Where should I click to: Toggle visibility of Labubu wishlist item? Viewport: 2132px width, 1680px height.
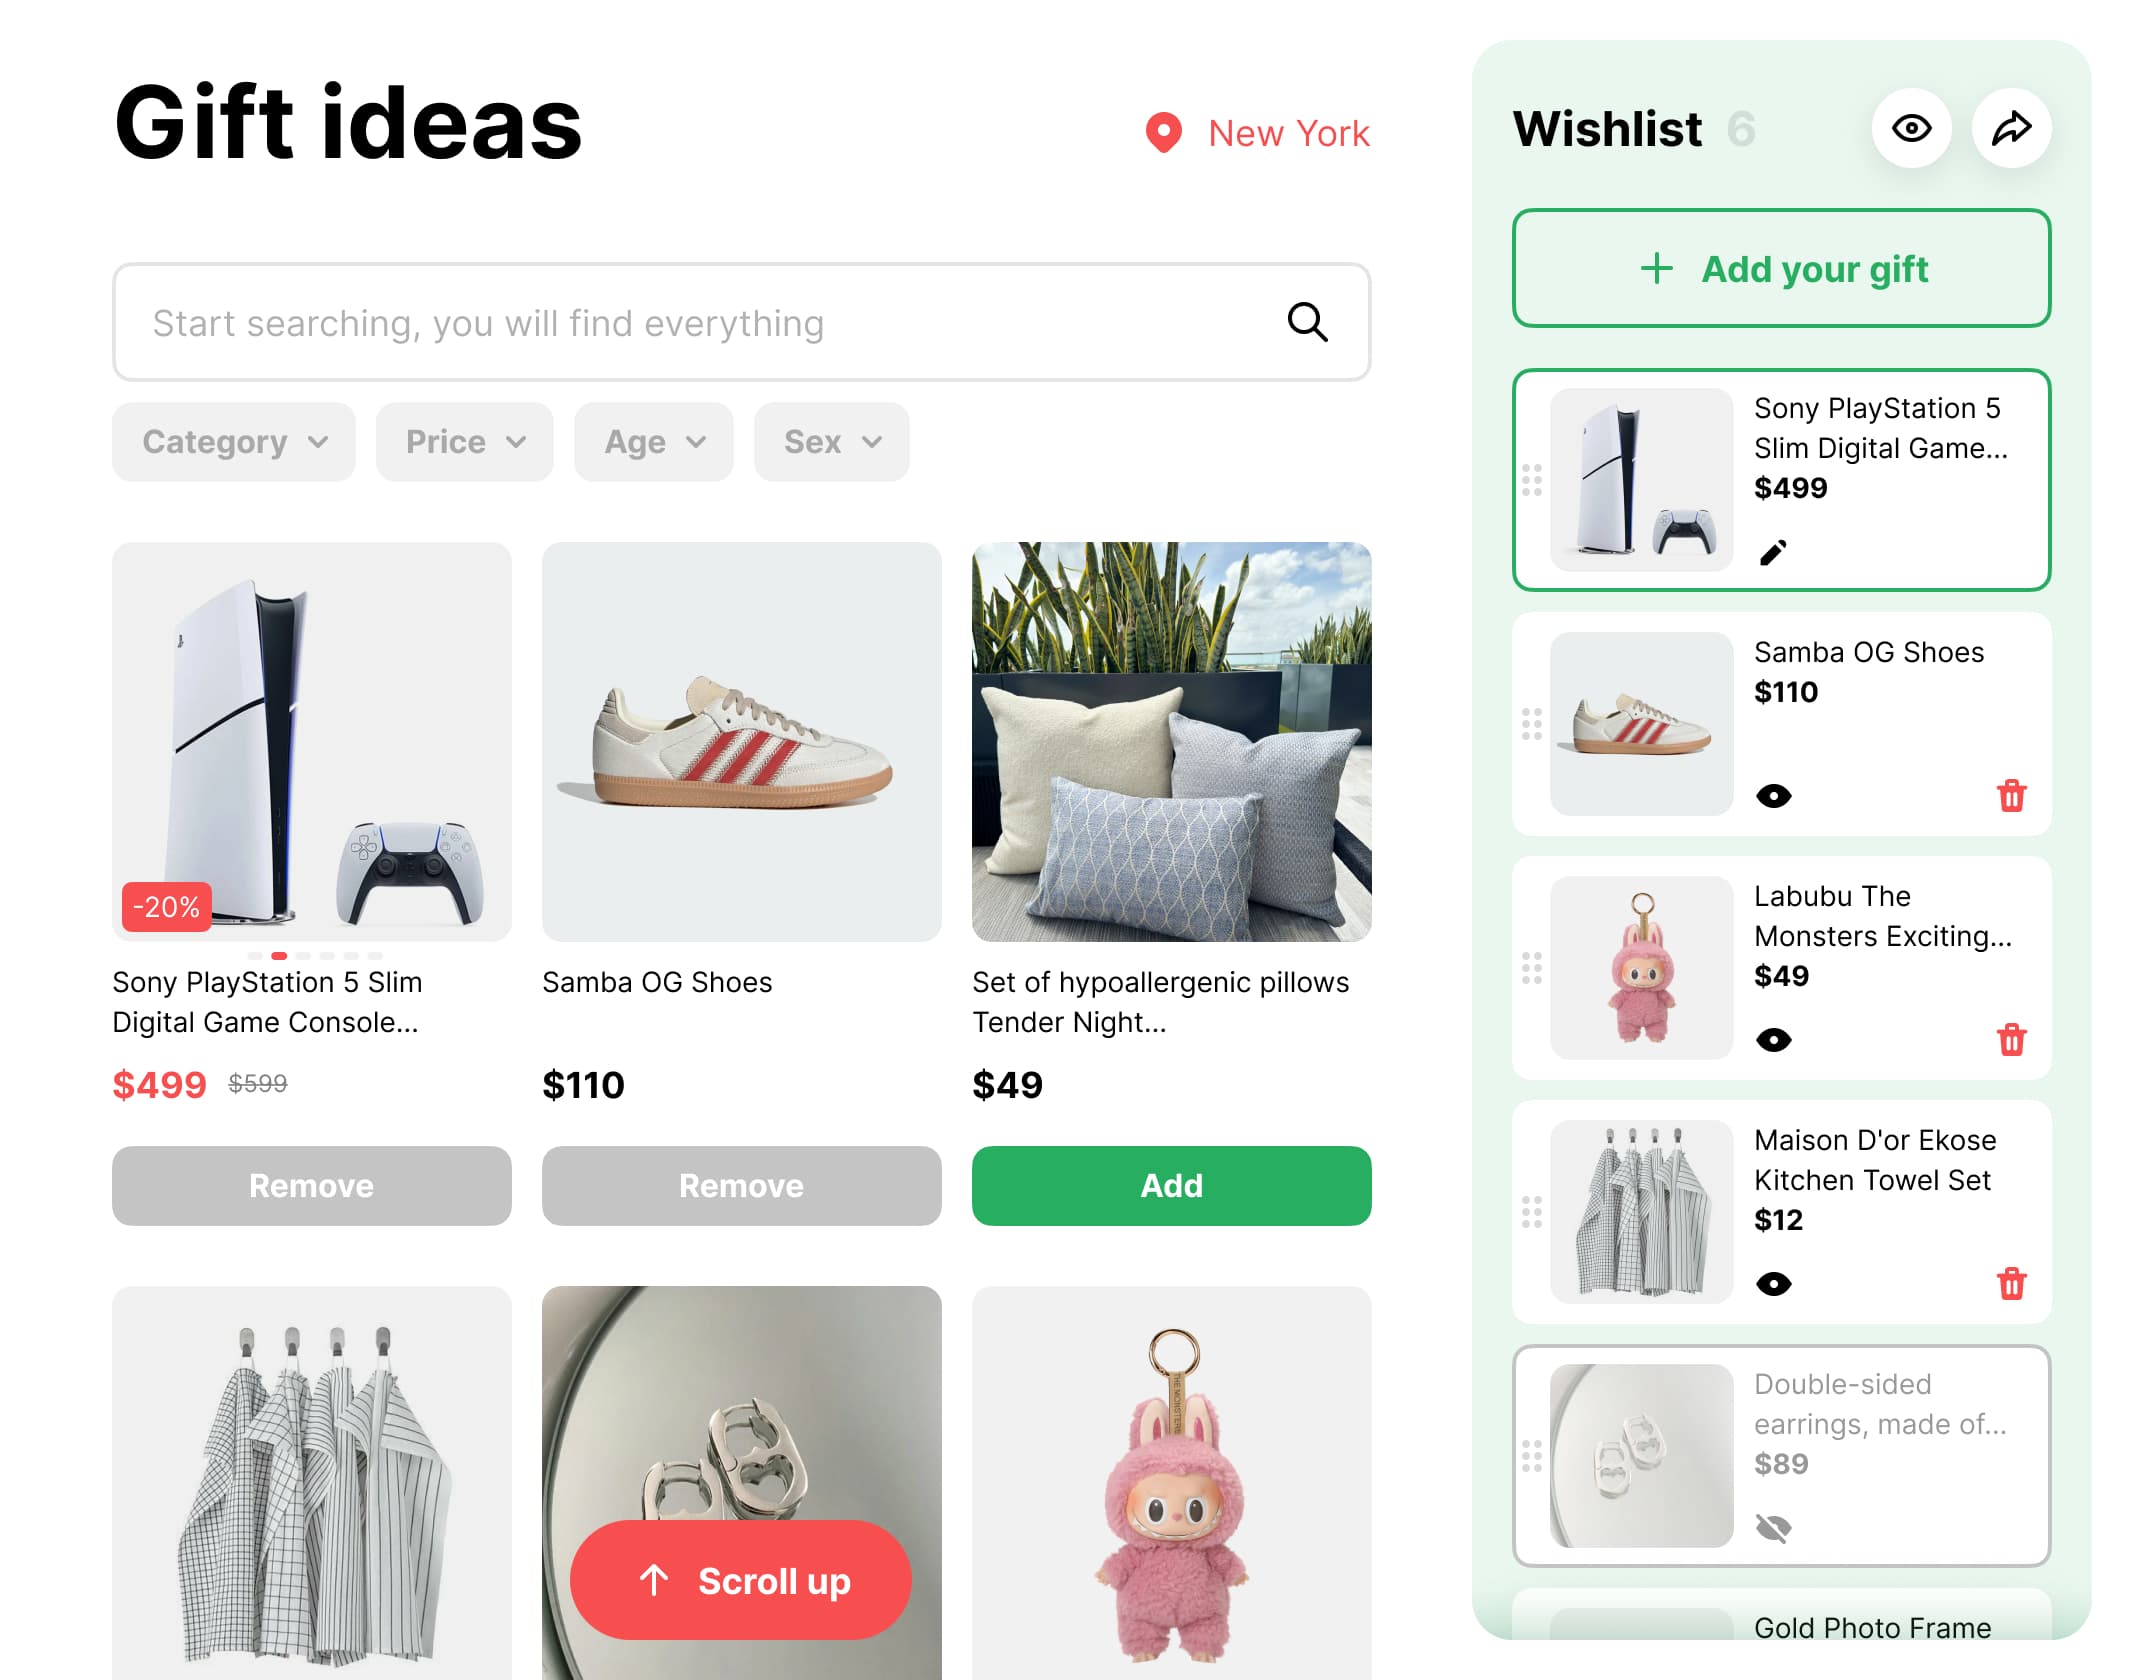1773,1040
